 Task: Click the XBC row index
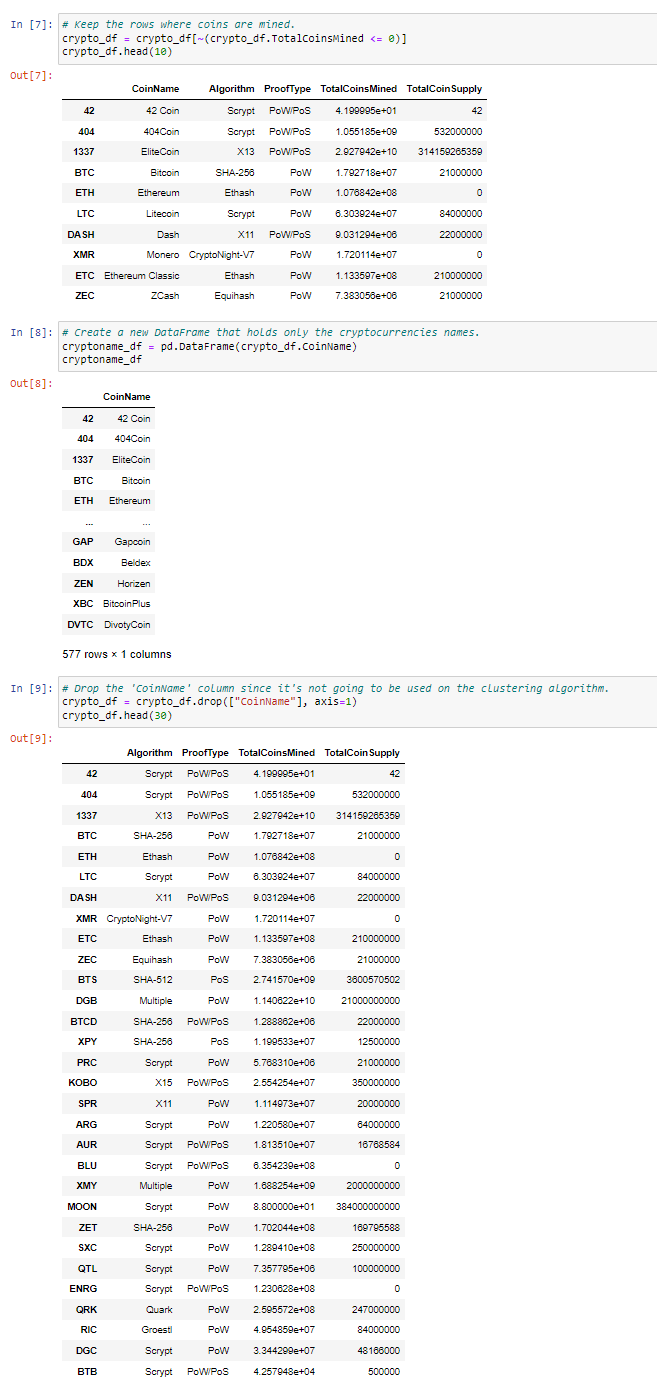coord(83,603)
